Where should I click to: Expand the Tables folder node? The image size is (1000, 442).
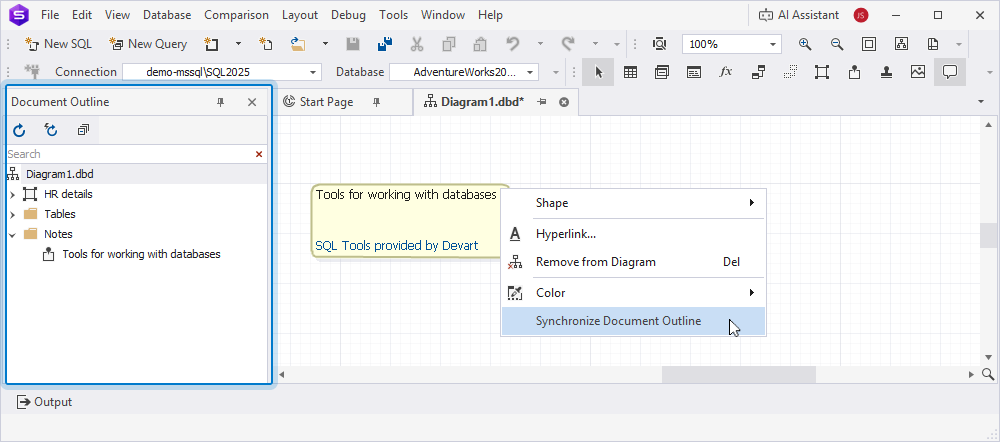[12, 214]
